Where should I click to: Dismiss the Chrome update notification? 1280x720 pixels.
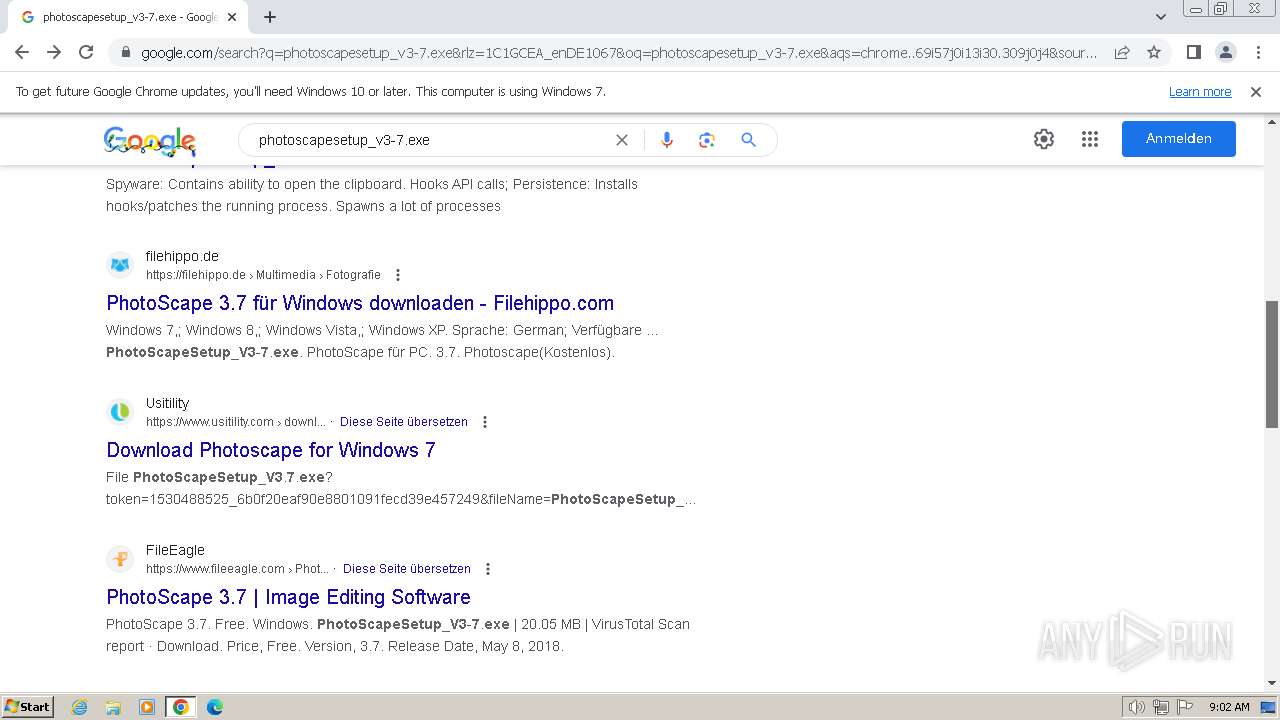click(x=1256, y=92)
